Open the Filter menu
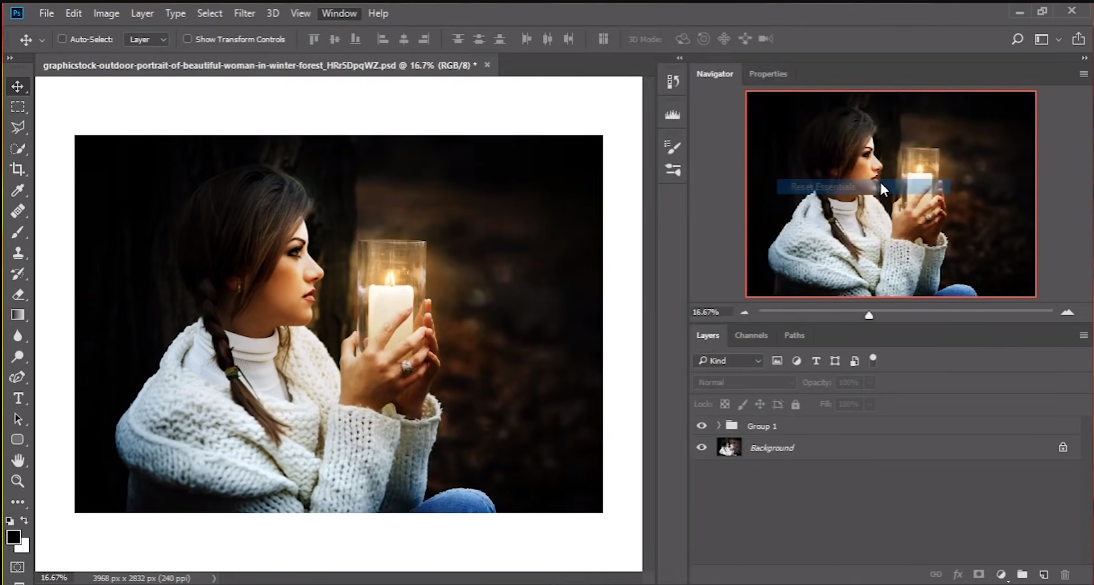Viewport: 1094px width, 585px height. [244, 13]
